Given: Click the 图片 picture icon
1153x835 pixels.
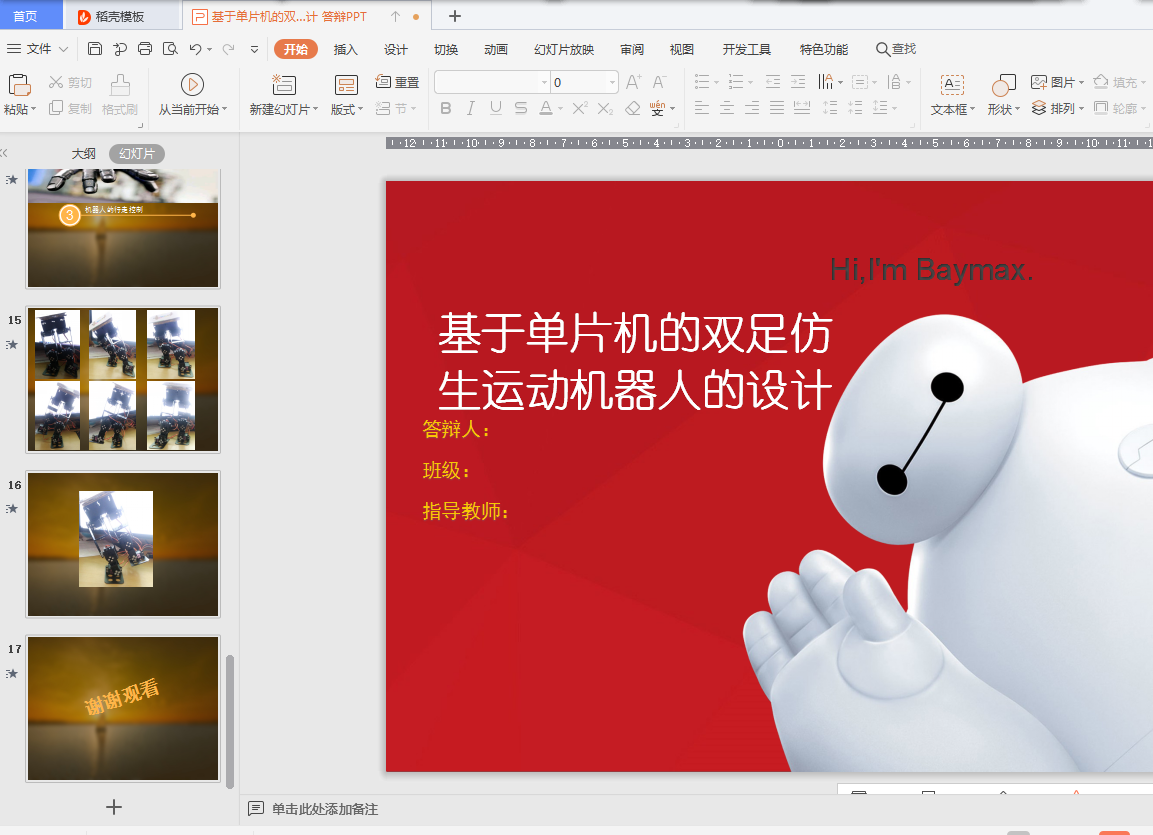Looking at the screenshot, I should (x=1039, y=82).
